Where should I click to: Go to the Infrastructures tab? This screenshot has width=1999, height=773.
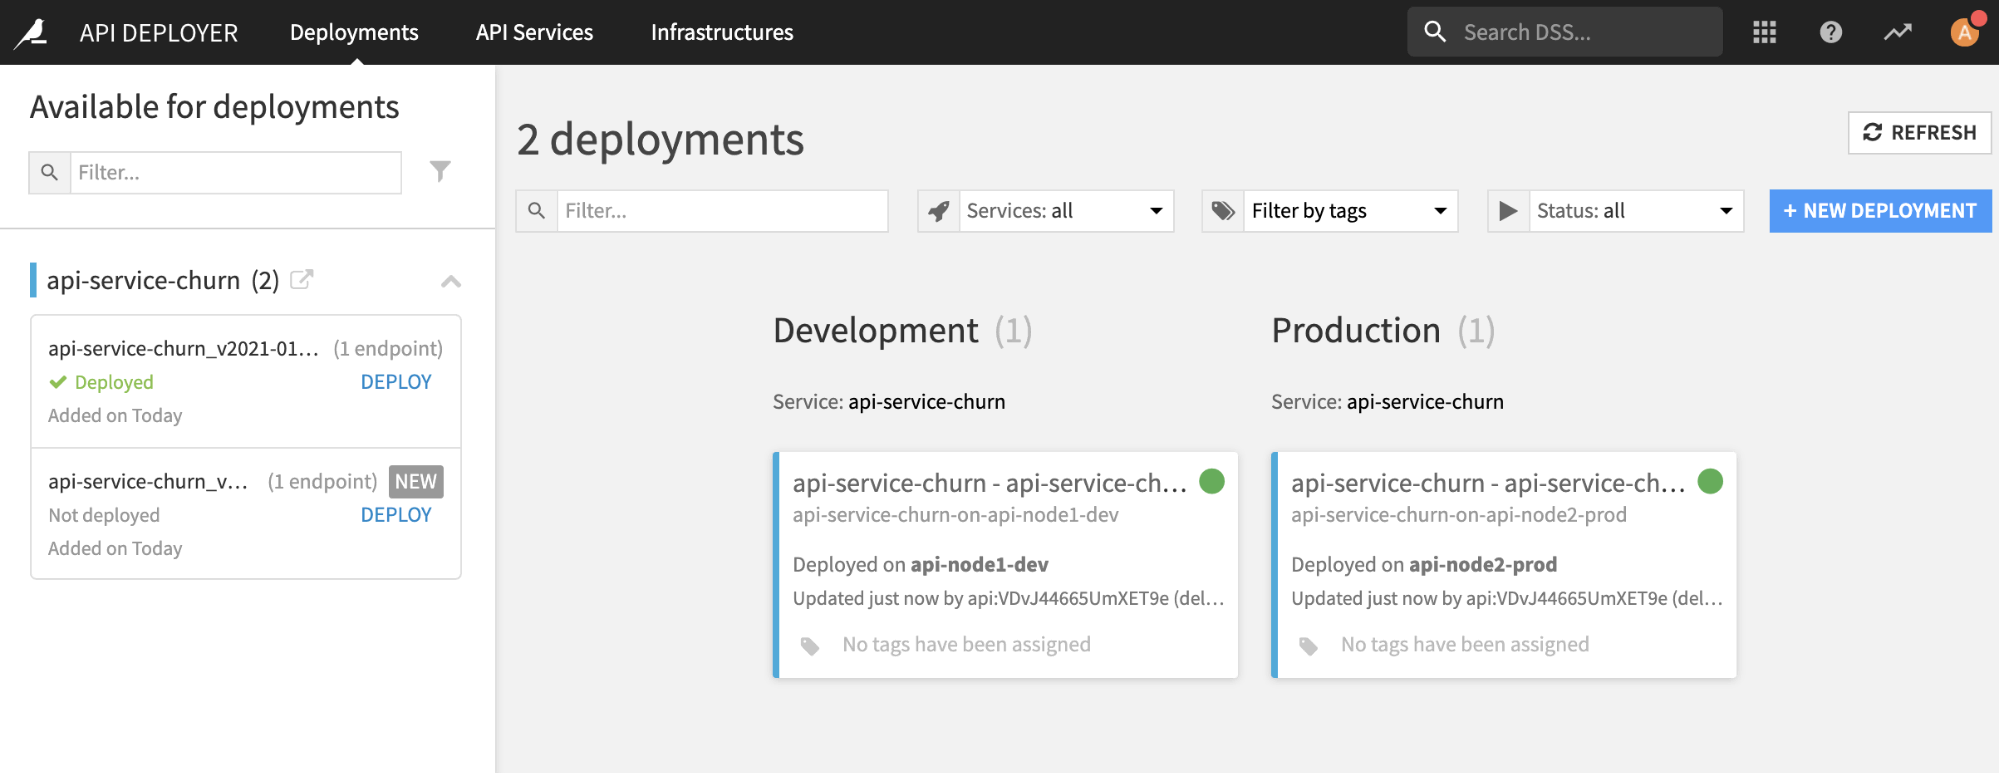coord(722,32)
